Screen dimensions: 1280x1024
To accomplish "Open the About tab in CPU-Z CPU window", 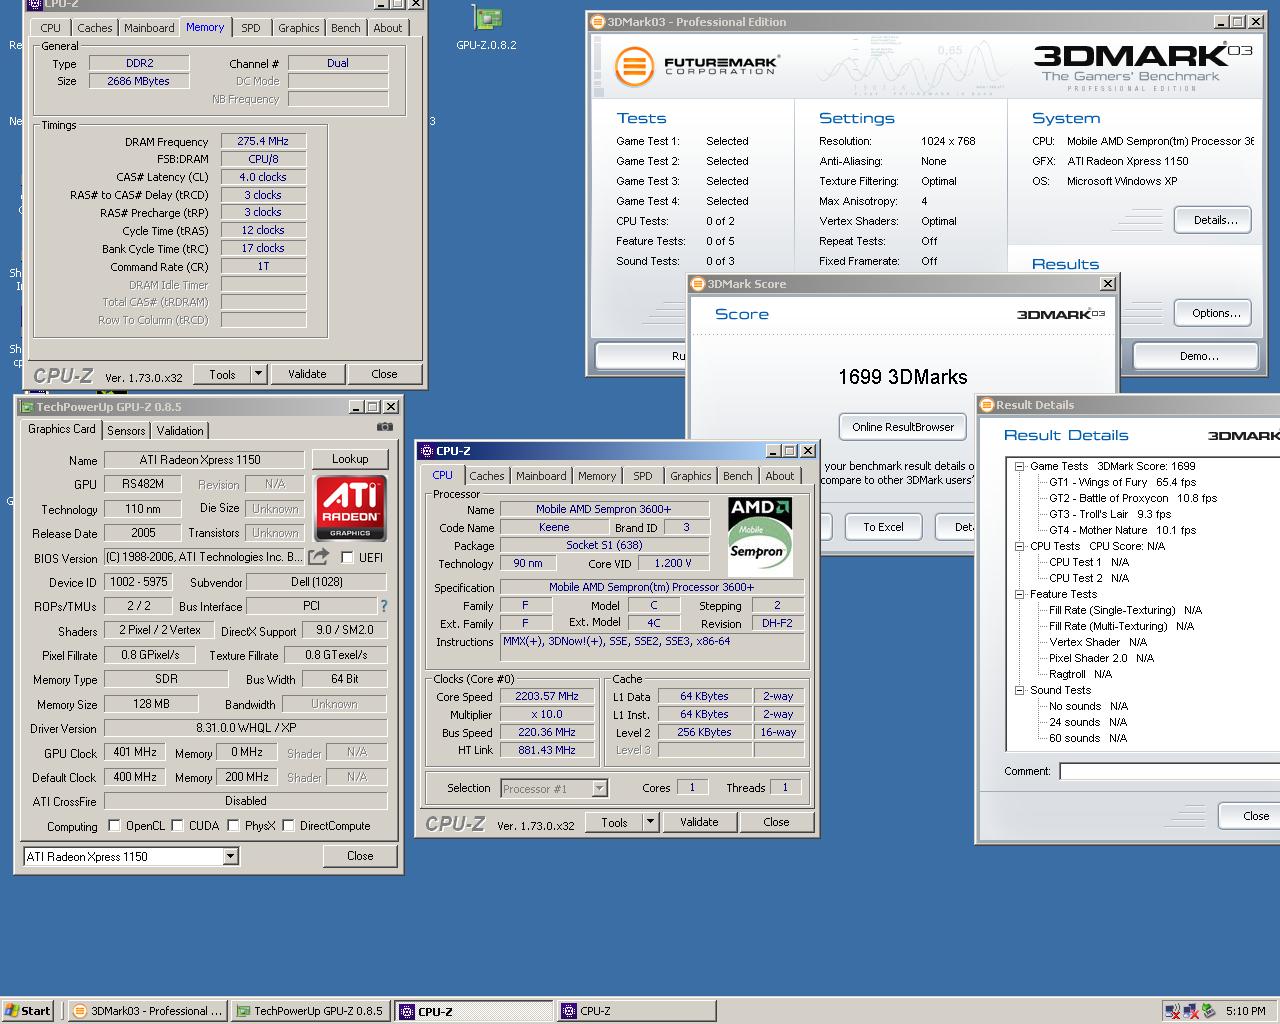I will [x=780, y=476].
